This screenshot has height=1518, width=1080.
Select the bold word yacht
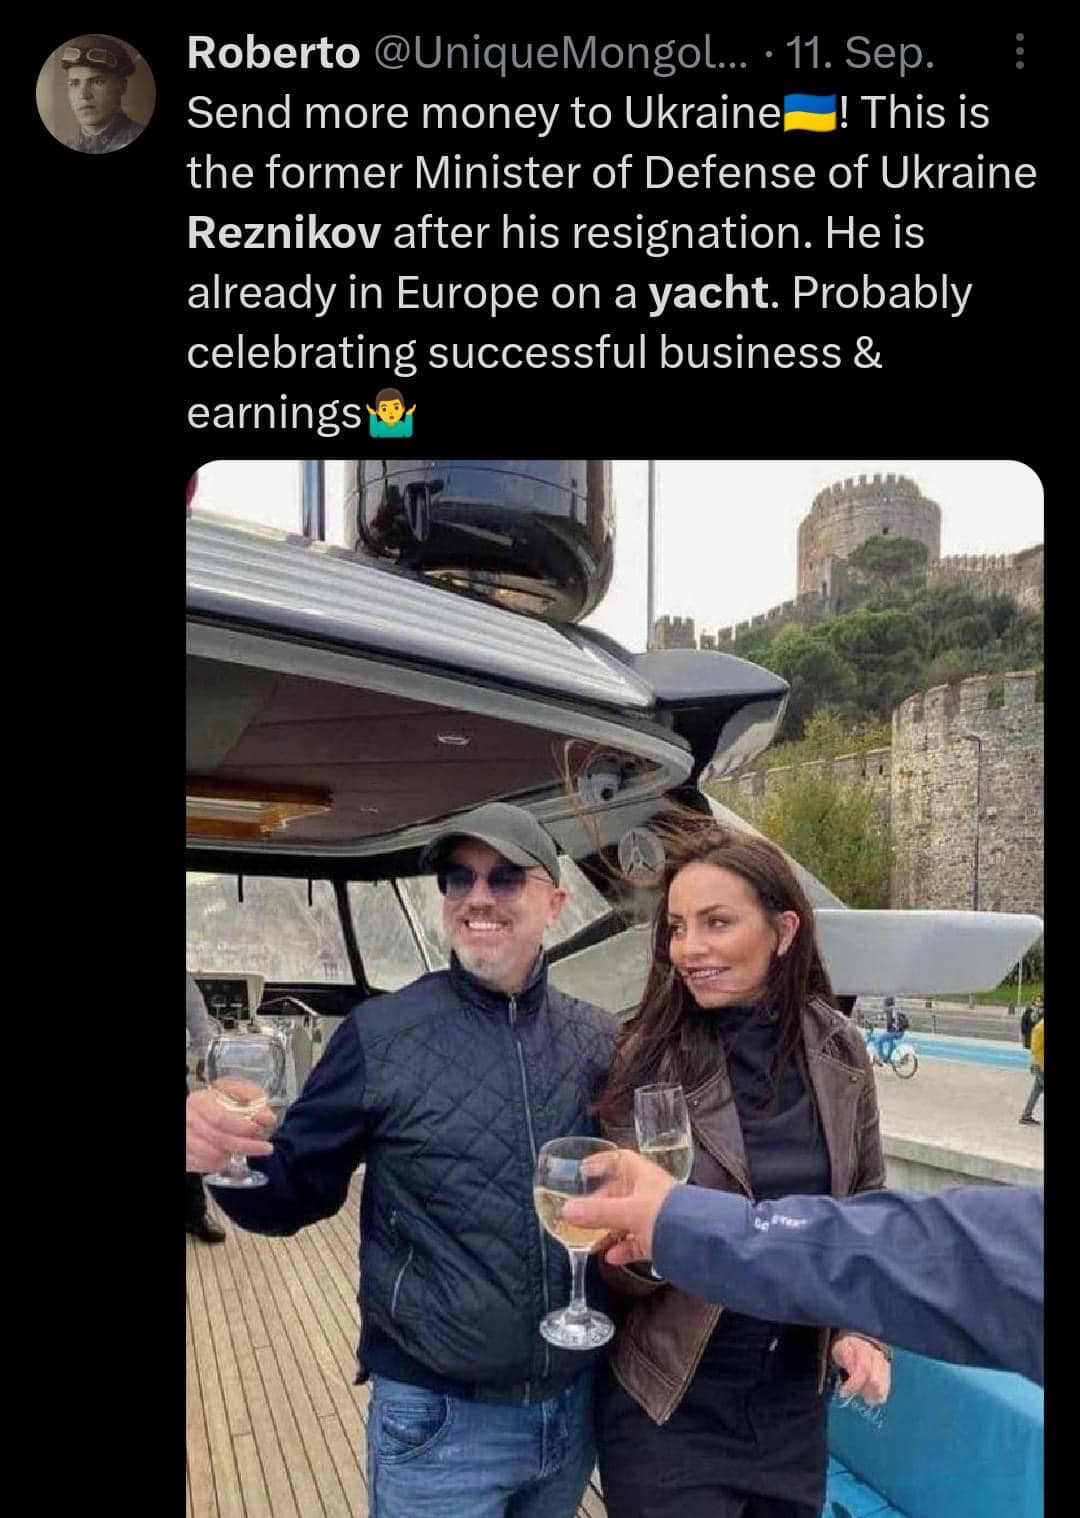click(710, 293)
